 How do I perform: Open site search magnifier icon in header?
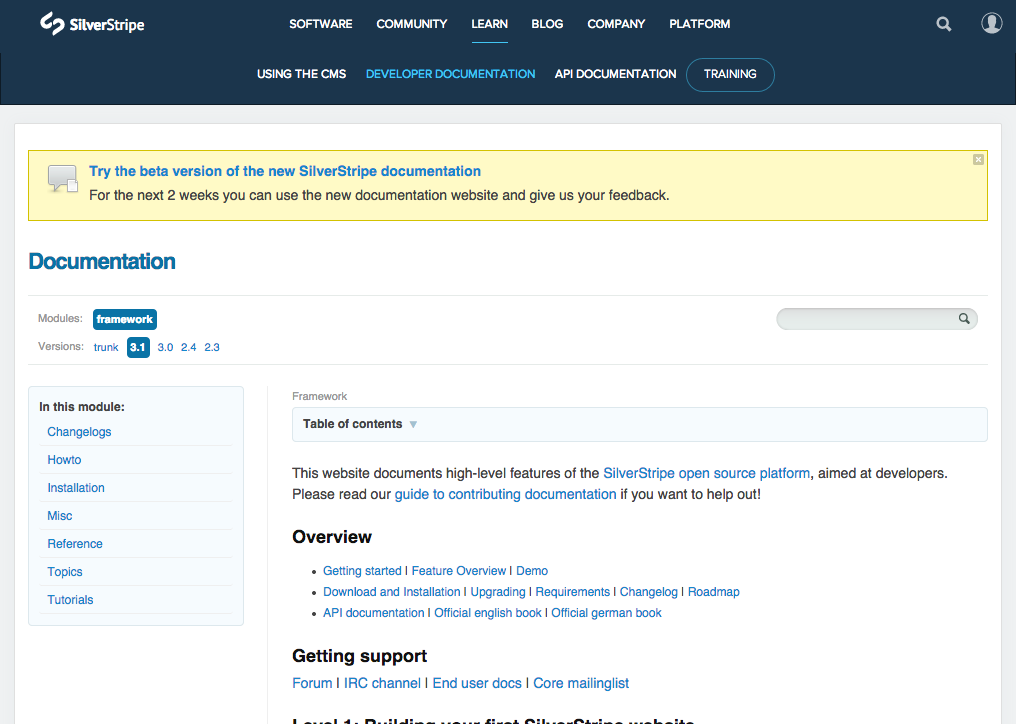coord(943,25)
